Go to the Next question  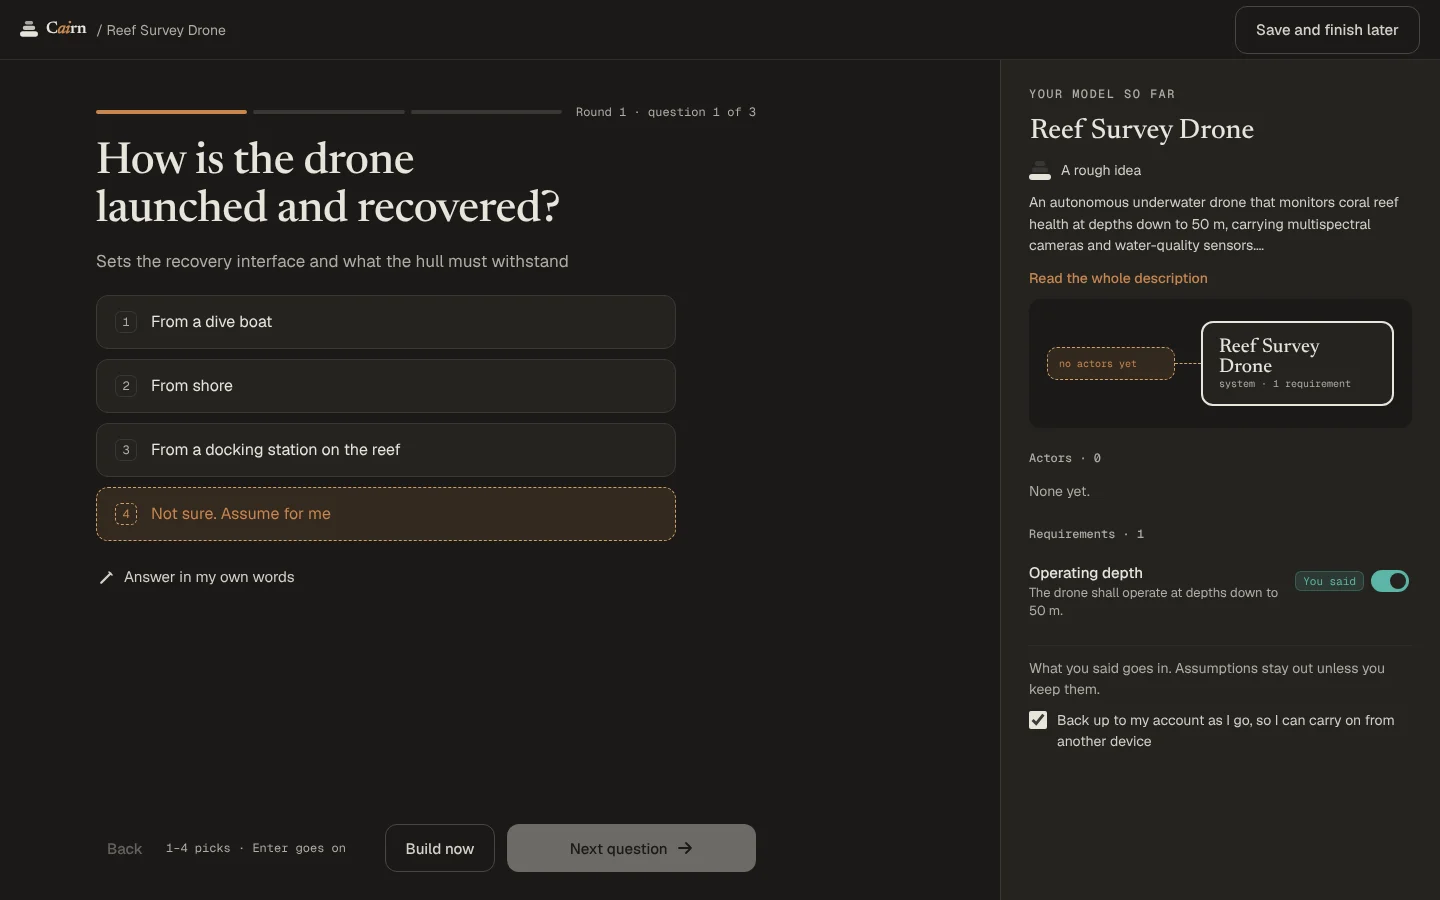[631, 848]
